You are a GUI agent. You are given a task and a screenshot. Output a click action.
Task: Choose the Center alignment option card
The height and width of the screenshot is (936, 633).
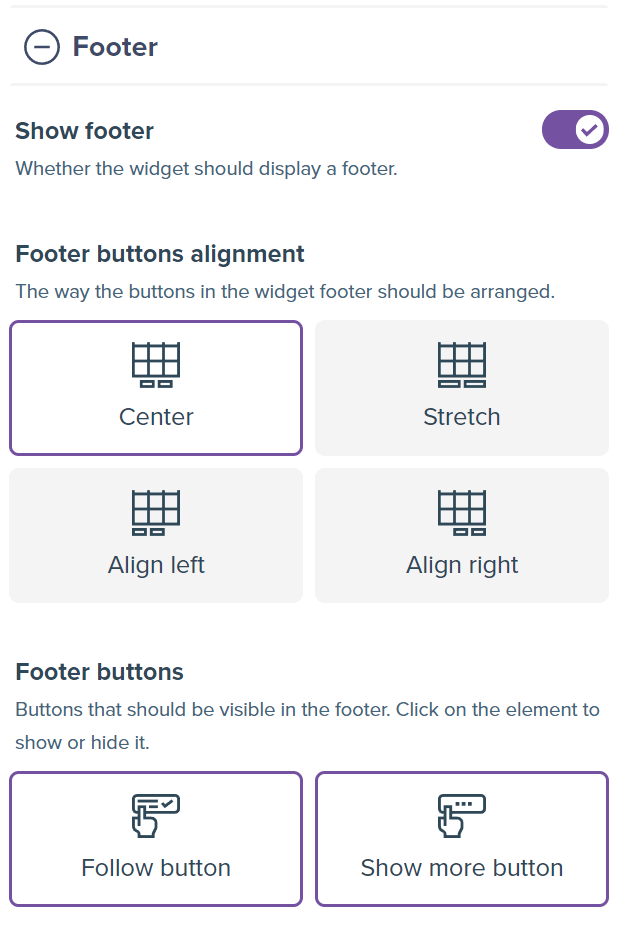tap(156, 388)
